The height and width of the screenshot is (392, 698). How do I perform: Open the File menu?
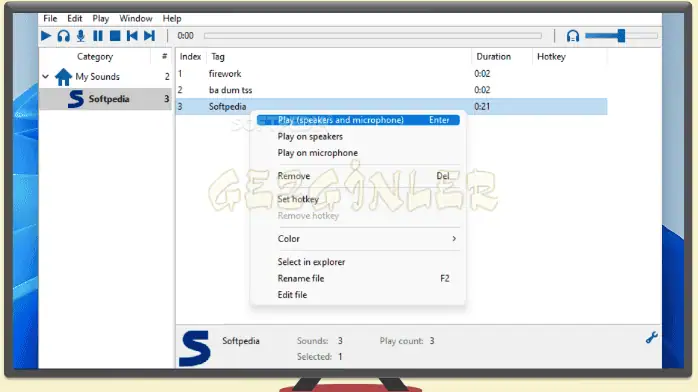pyautogui.click(x=50, y=19)
